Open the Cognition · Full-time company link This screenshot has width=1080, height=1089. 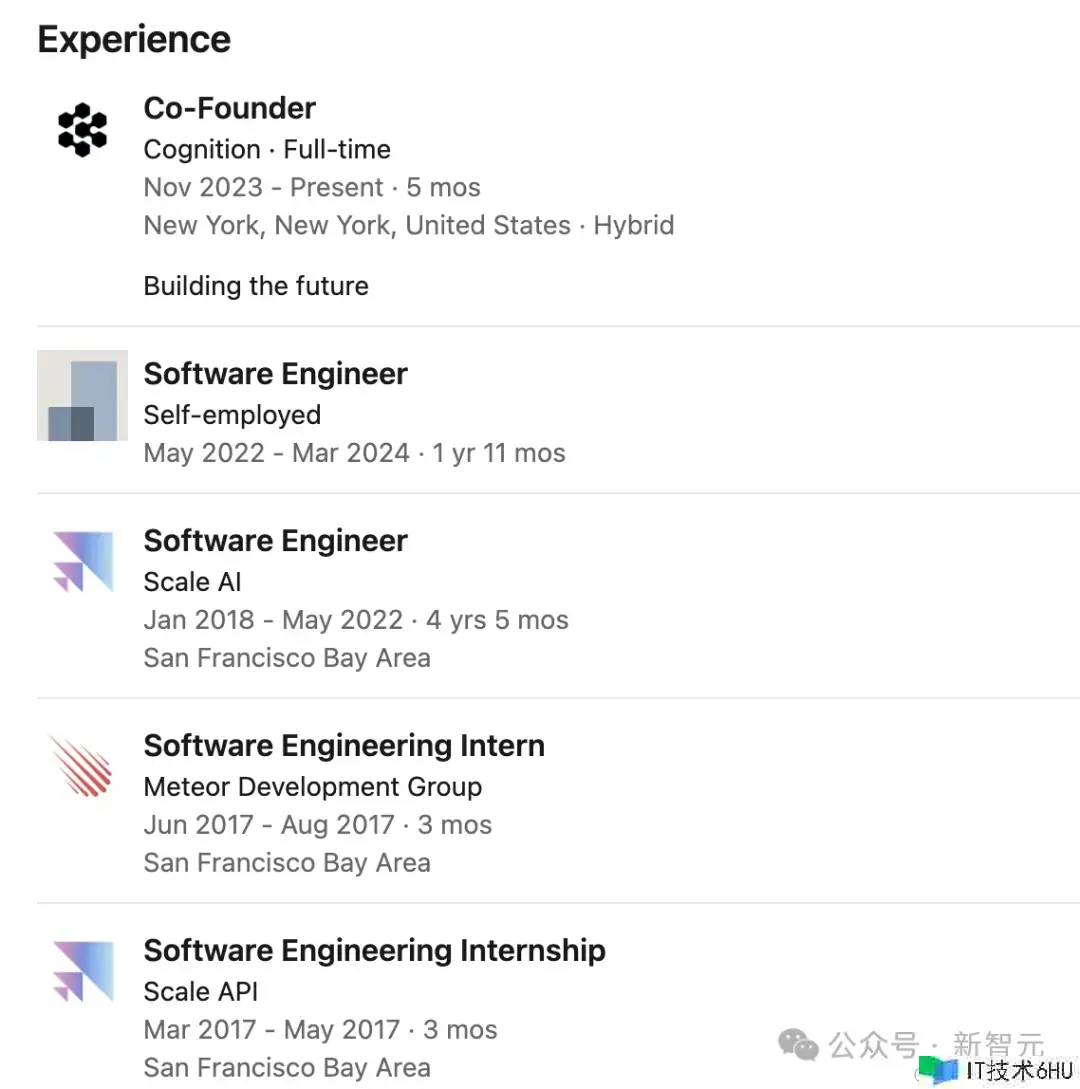[x=267, y=150]
